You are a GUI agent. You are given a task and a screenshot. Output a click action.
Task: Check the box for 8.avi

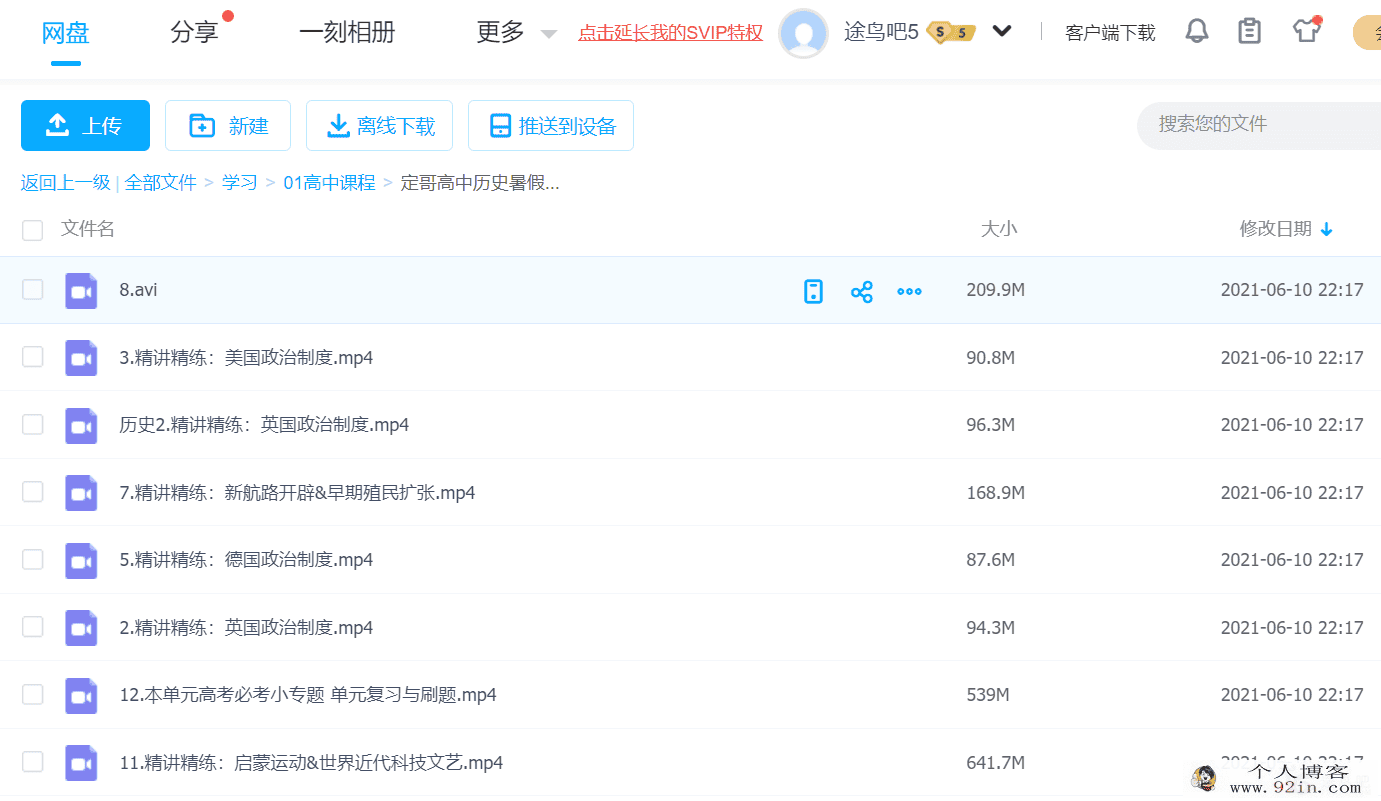point(33,290)
